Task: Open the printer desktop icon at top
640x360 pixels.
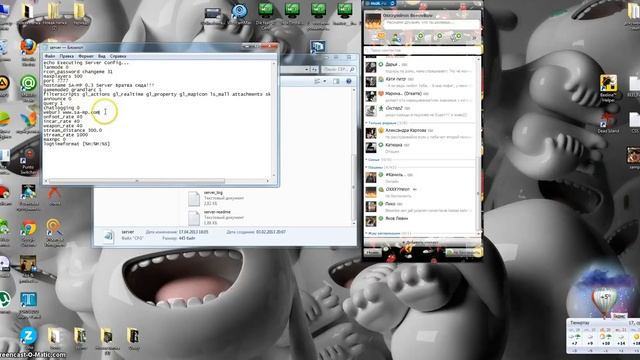Action: 212,15
